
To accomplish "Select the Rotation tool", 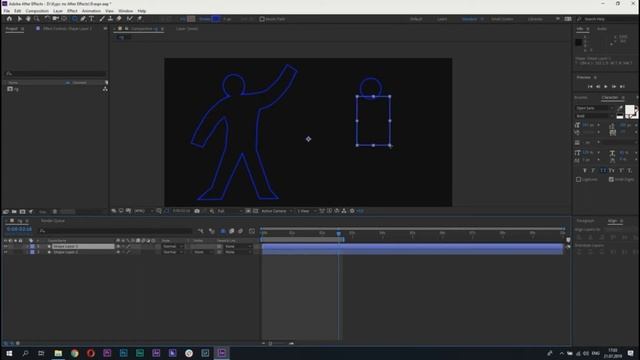I will (47, 19).
